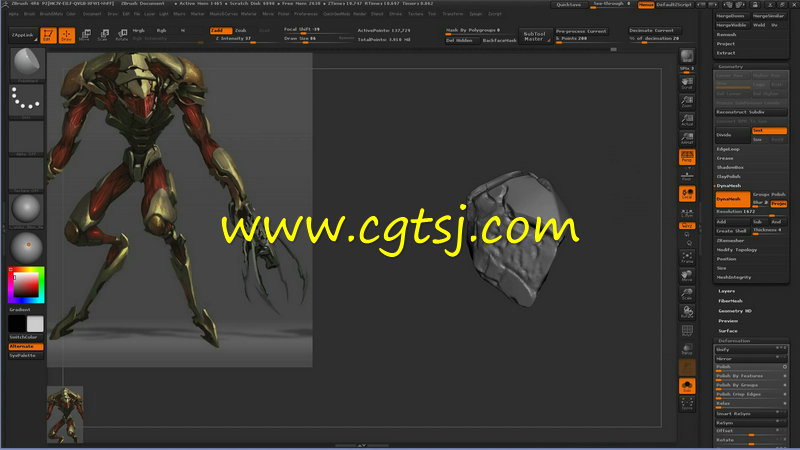Adjust the Z Intensity slider

click(244, 39)
